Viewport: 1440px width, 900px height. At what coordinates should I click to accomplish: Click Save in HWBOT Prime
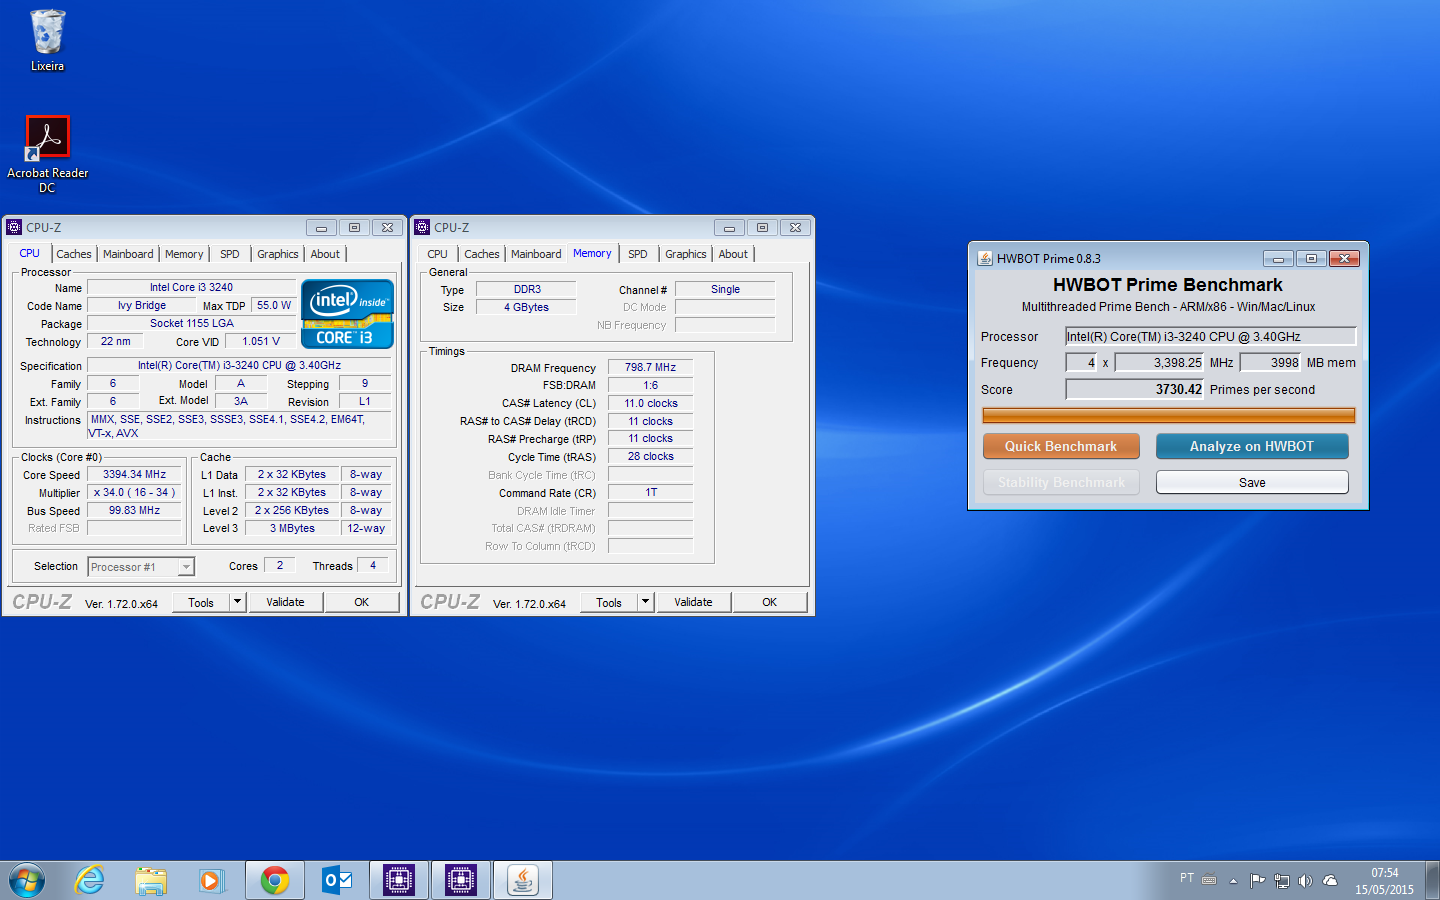1252,482
